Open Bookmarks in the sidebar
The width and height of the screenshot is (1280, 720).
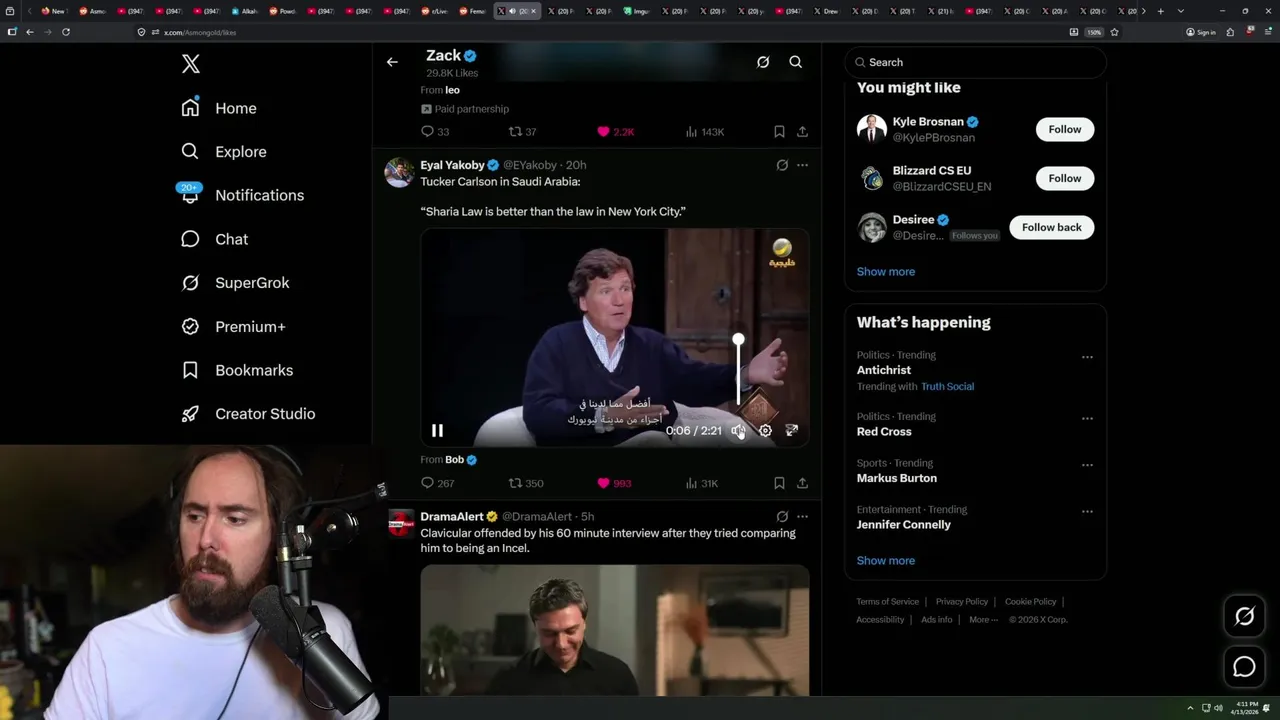(237, 370)
